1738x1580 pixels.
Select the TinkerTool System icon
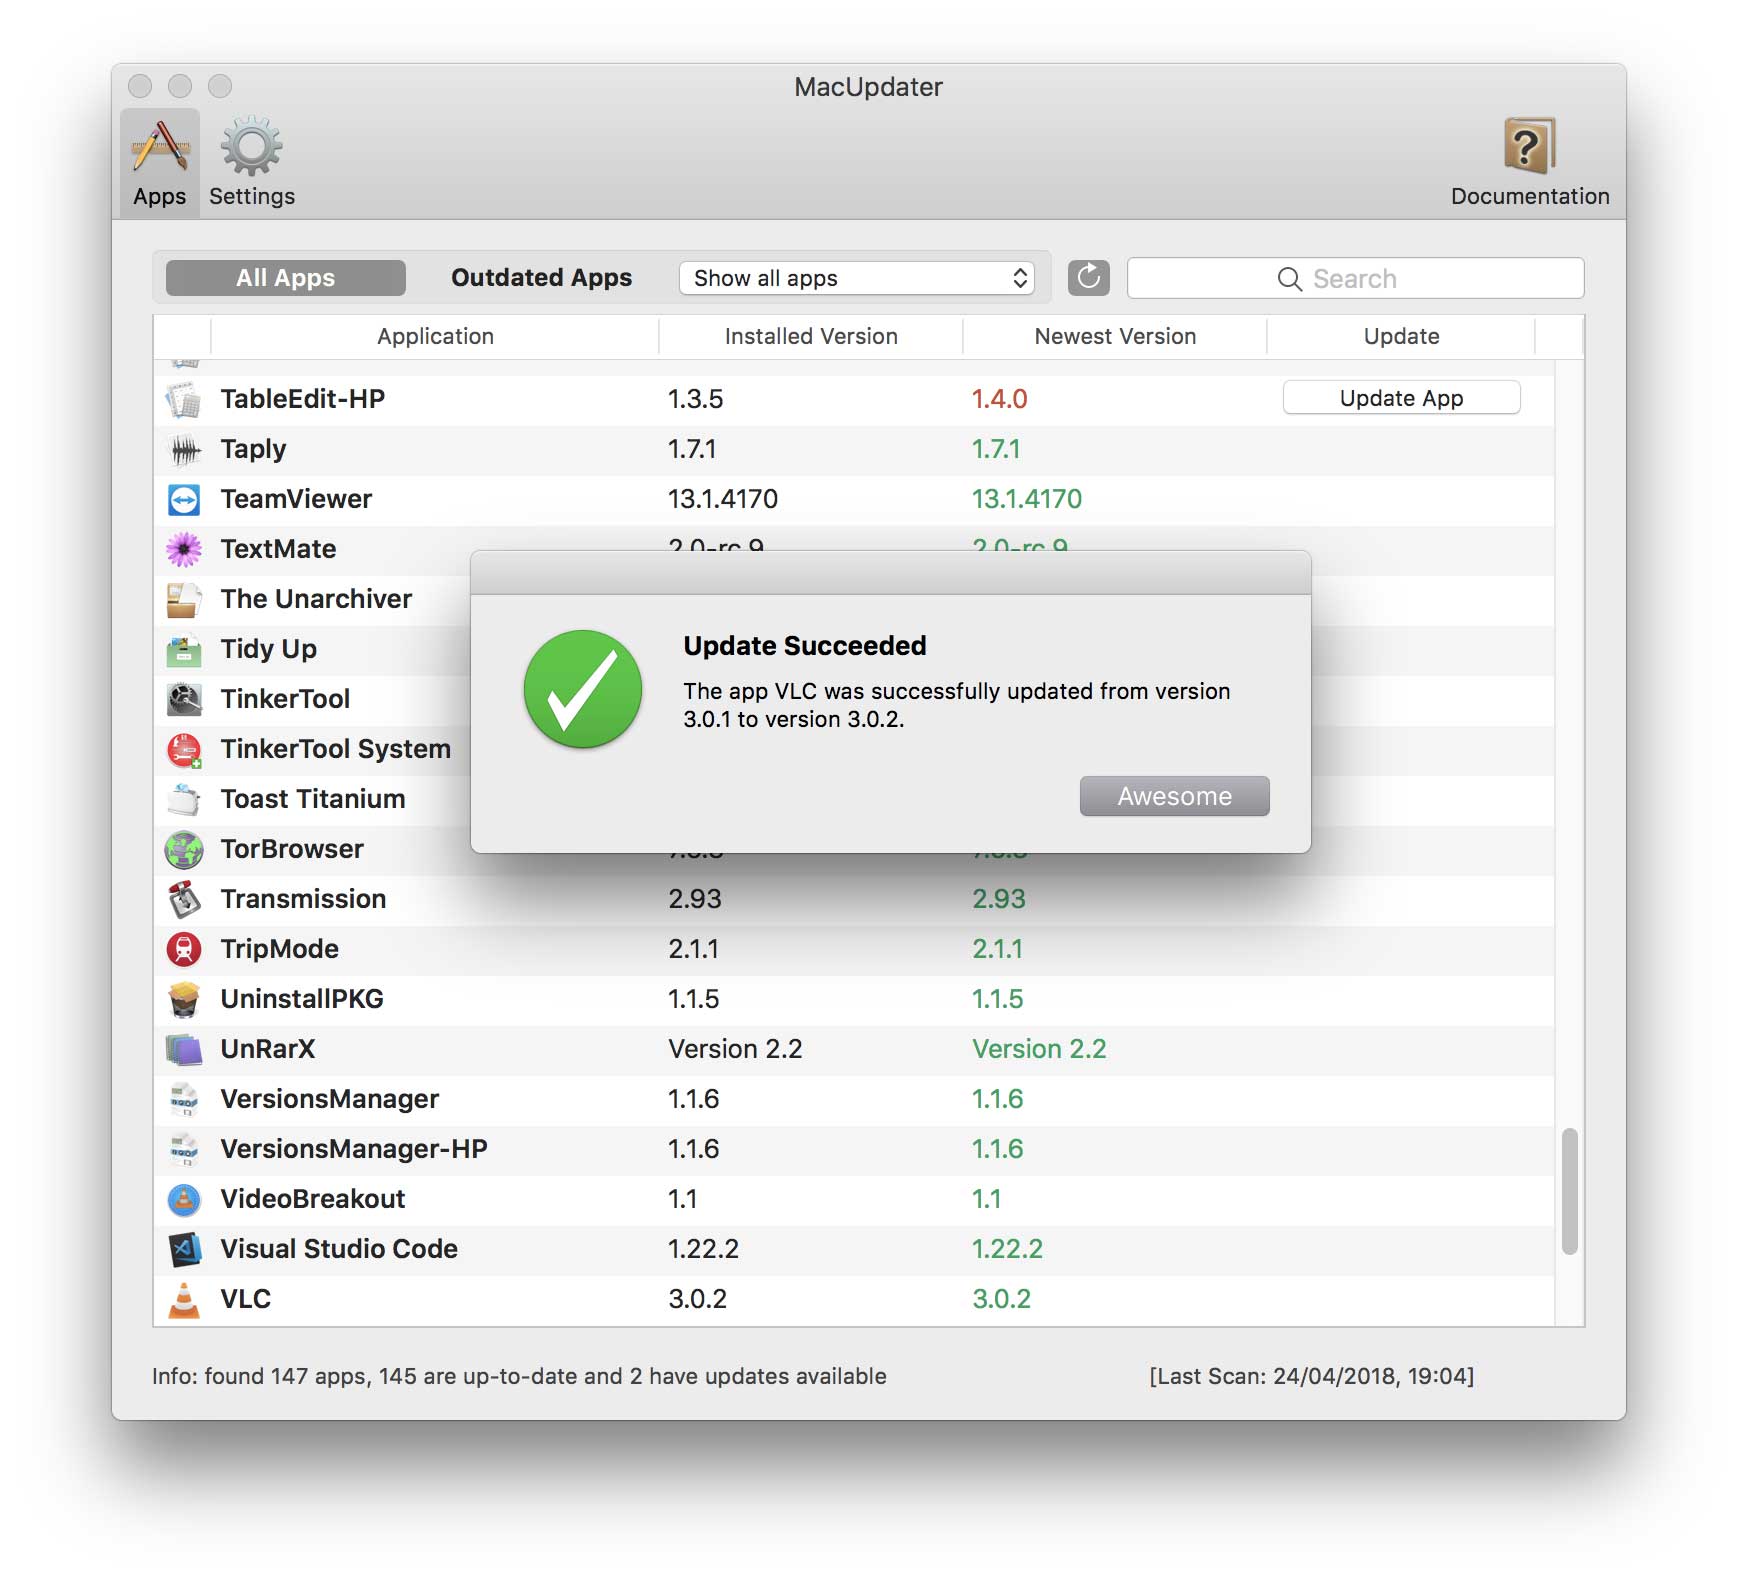pyautogui.click(x=184, y=749)
